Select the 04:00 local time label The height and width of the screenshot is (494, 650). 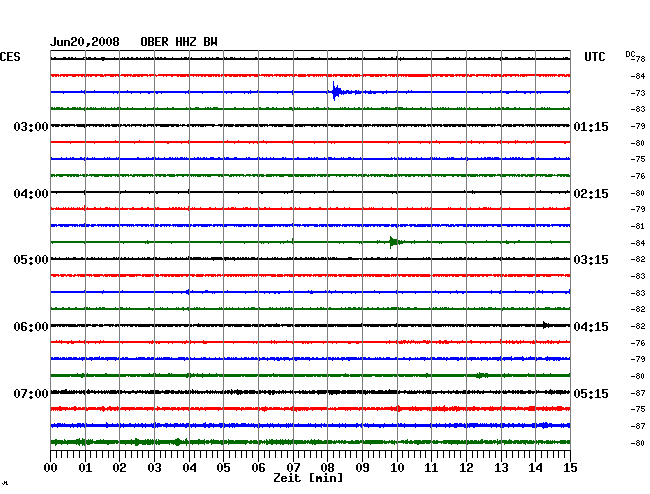point(31,194)
